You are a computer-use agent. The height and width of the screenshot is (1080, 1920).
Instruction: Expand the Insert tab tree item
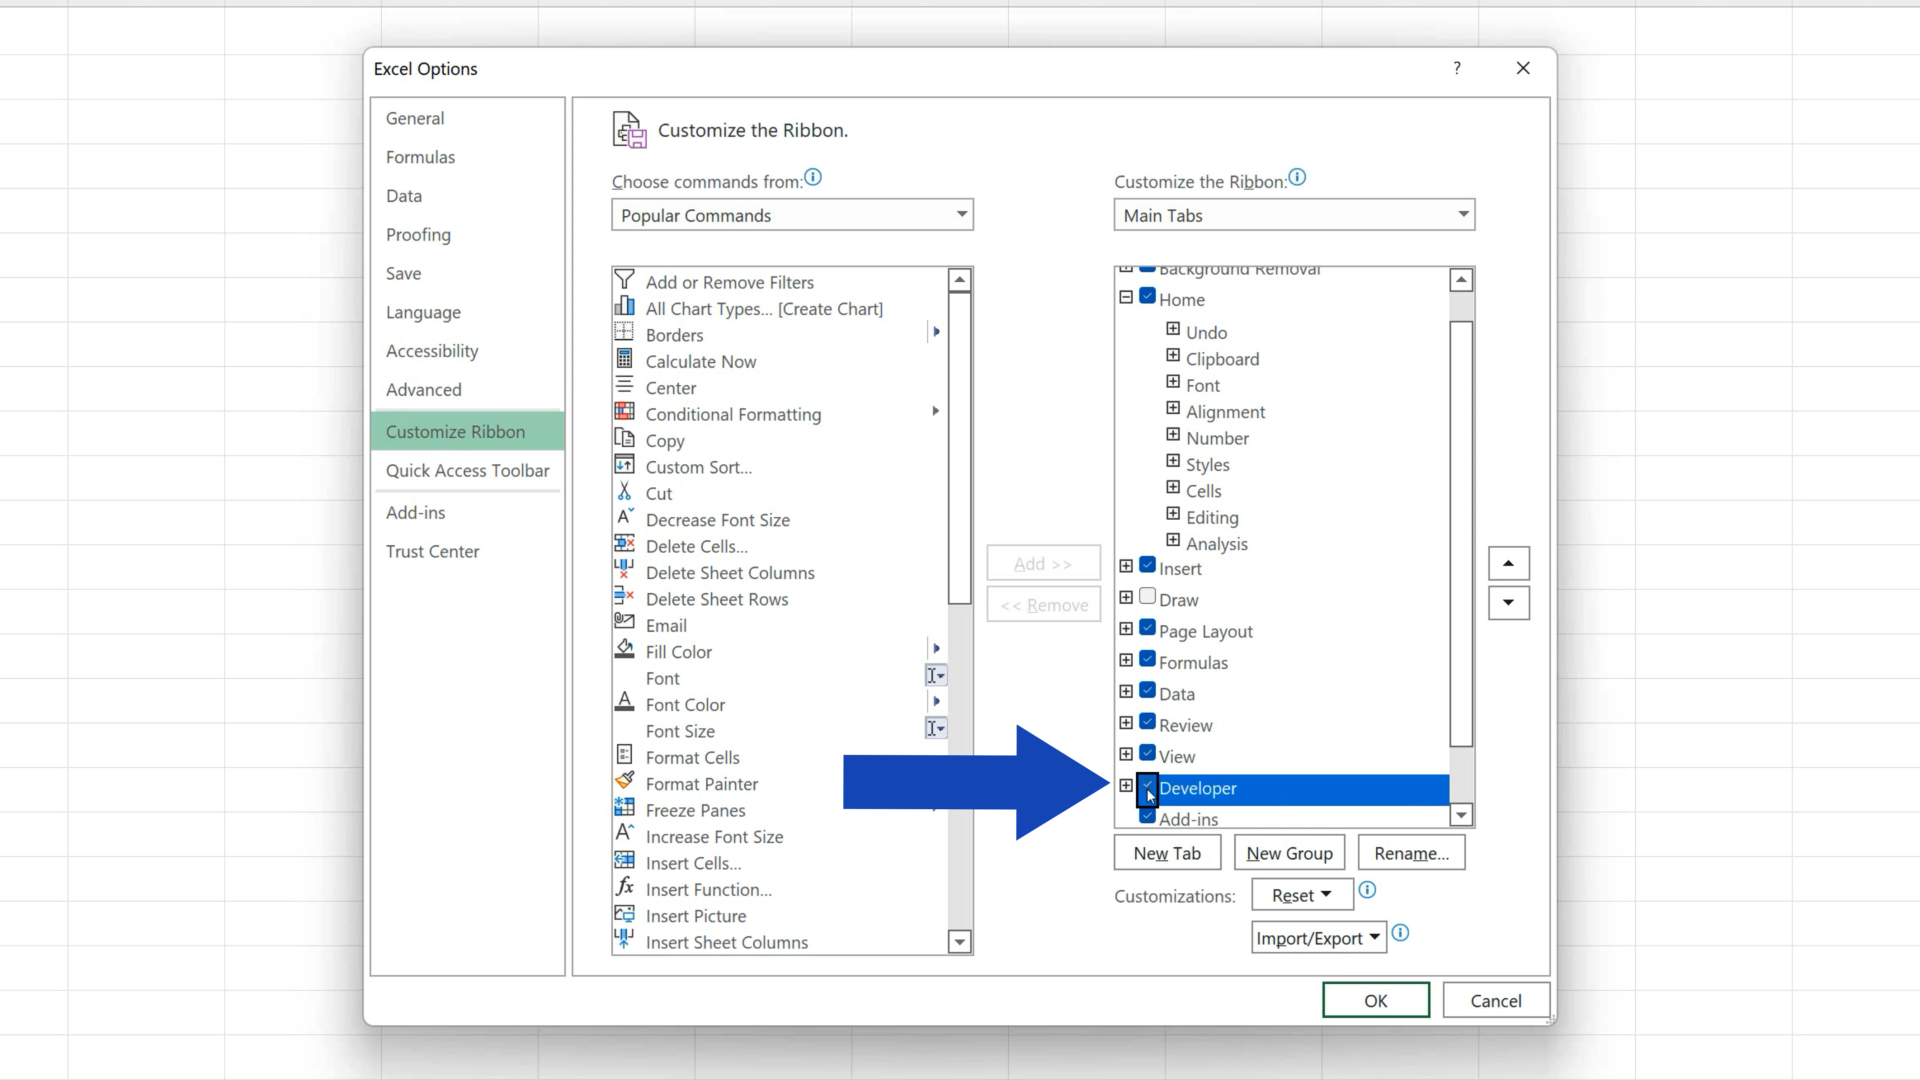1125,565
